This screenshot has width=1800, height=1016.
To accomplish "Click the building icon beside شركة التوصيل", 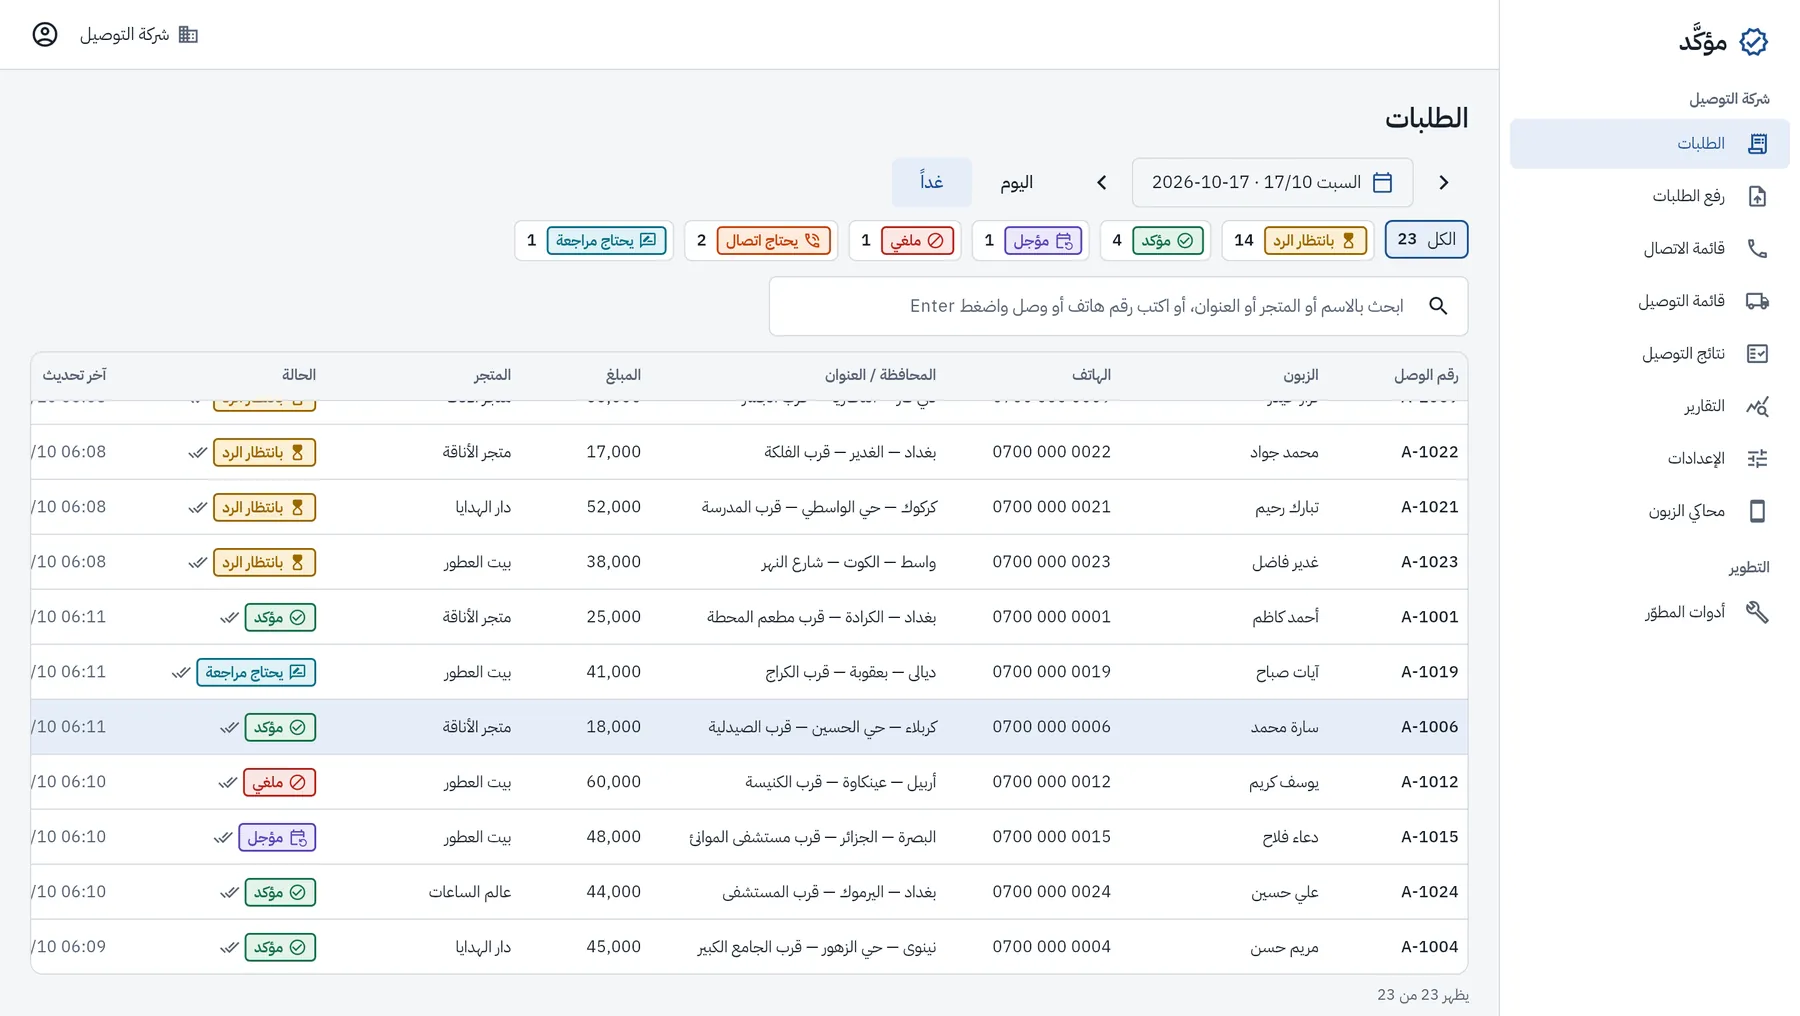I will pyautogui.click(x=188, y=34).
